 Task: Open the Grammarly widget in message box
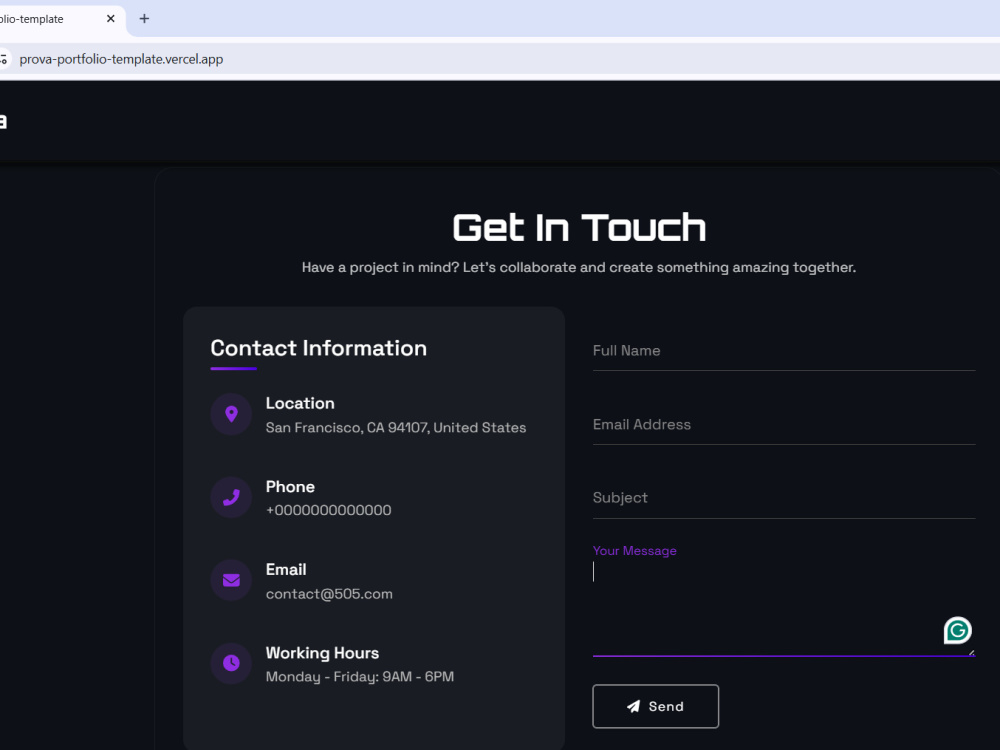(x=957, y=631)
